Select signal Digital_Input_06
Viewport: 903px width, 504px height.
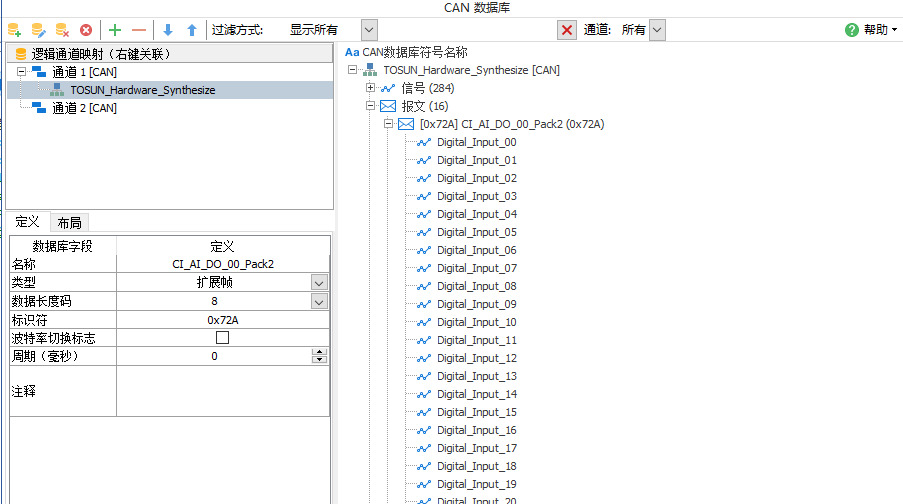click(476, 250)
